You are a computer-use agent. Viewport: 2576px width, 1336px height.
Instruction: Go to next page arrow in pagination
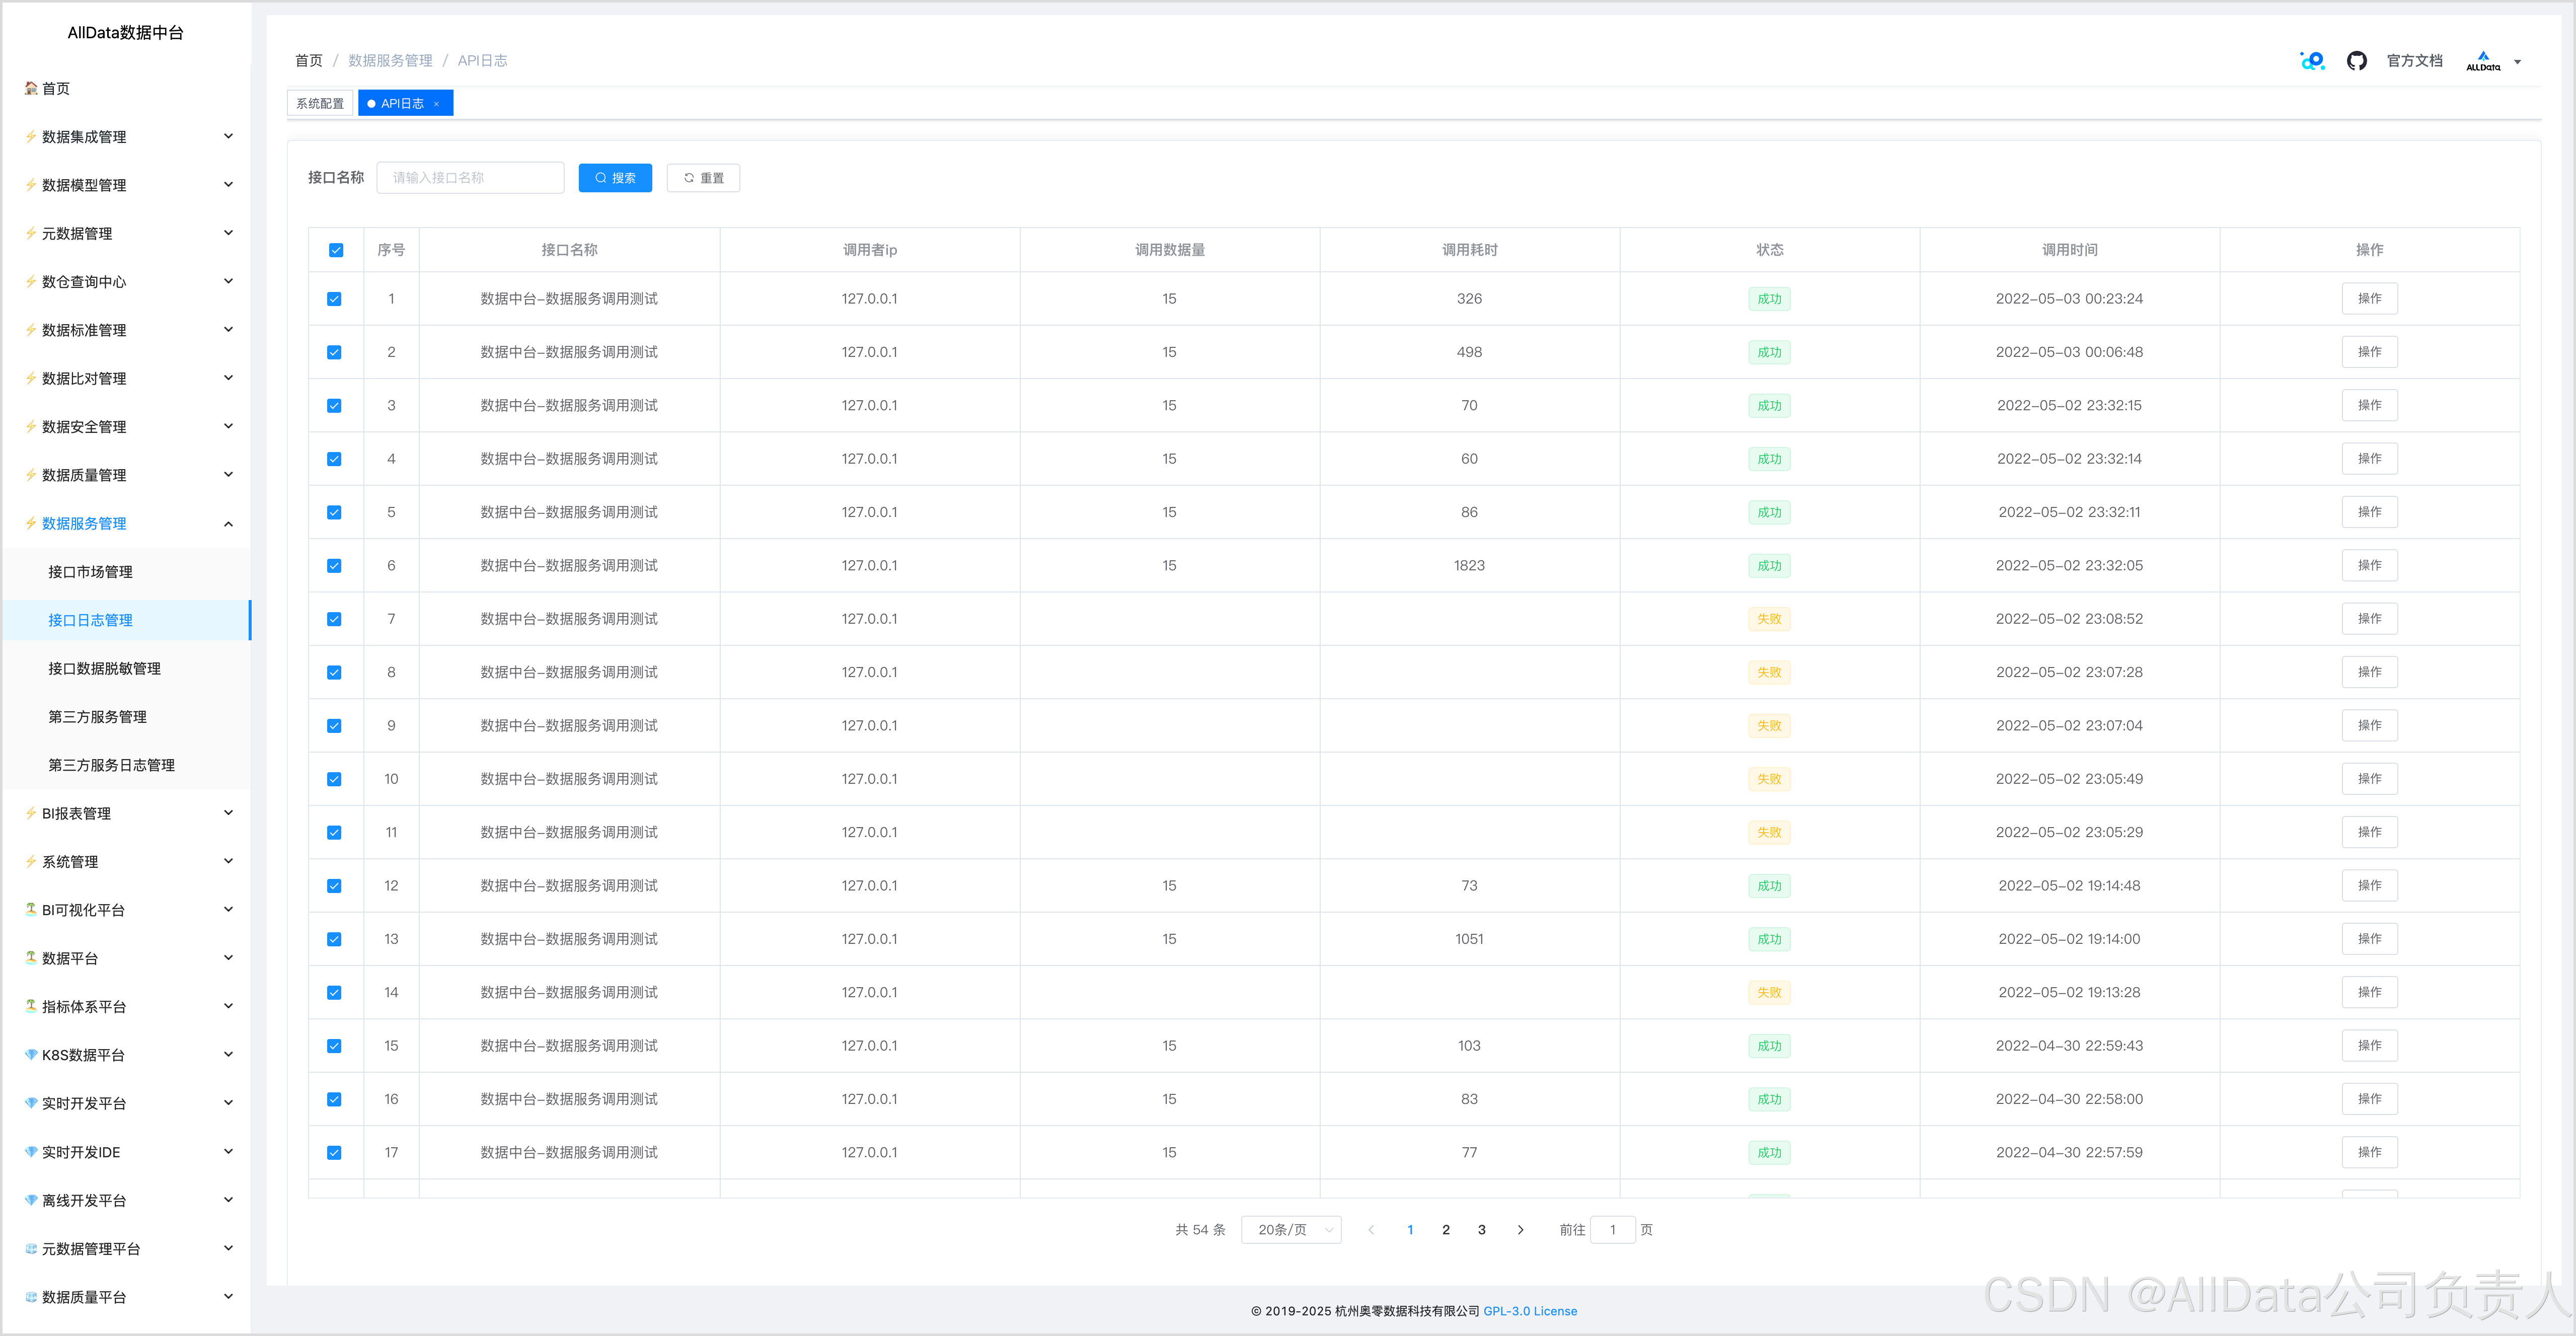[1520, 1230]
